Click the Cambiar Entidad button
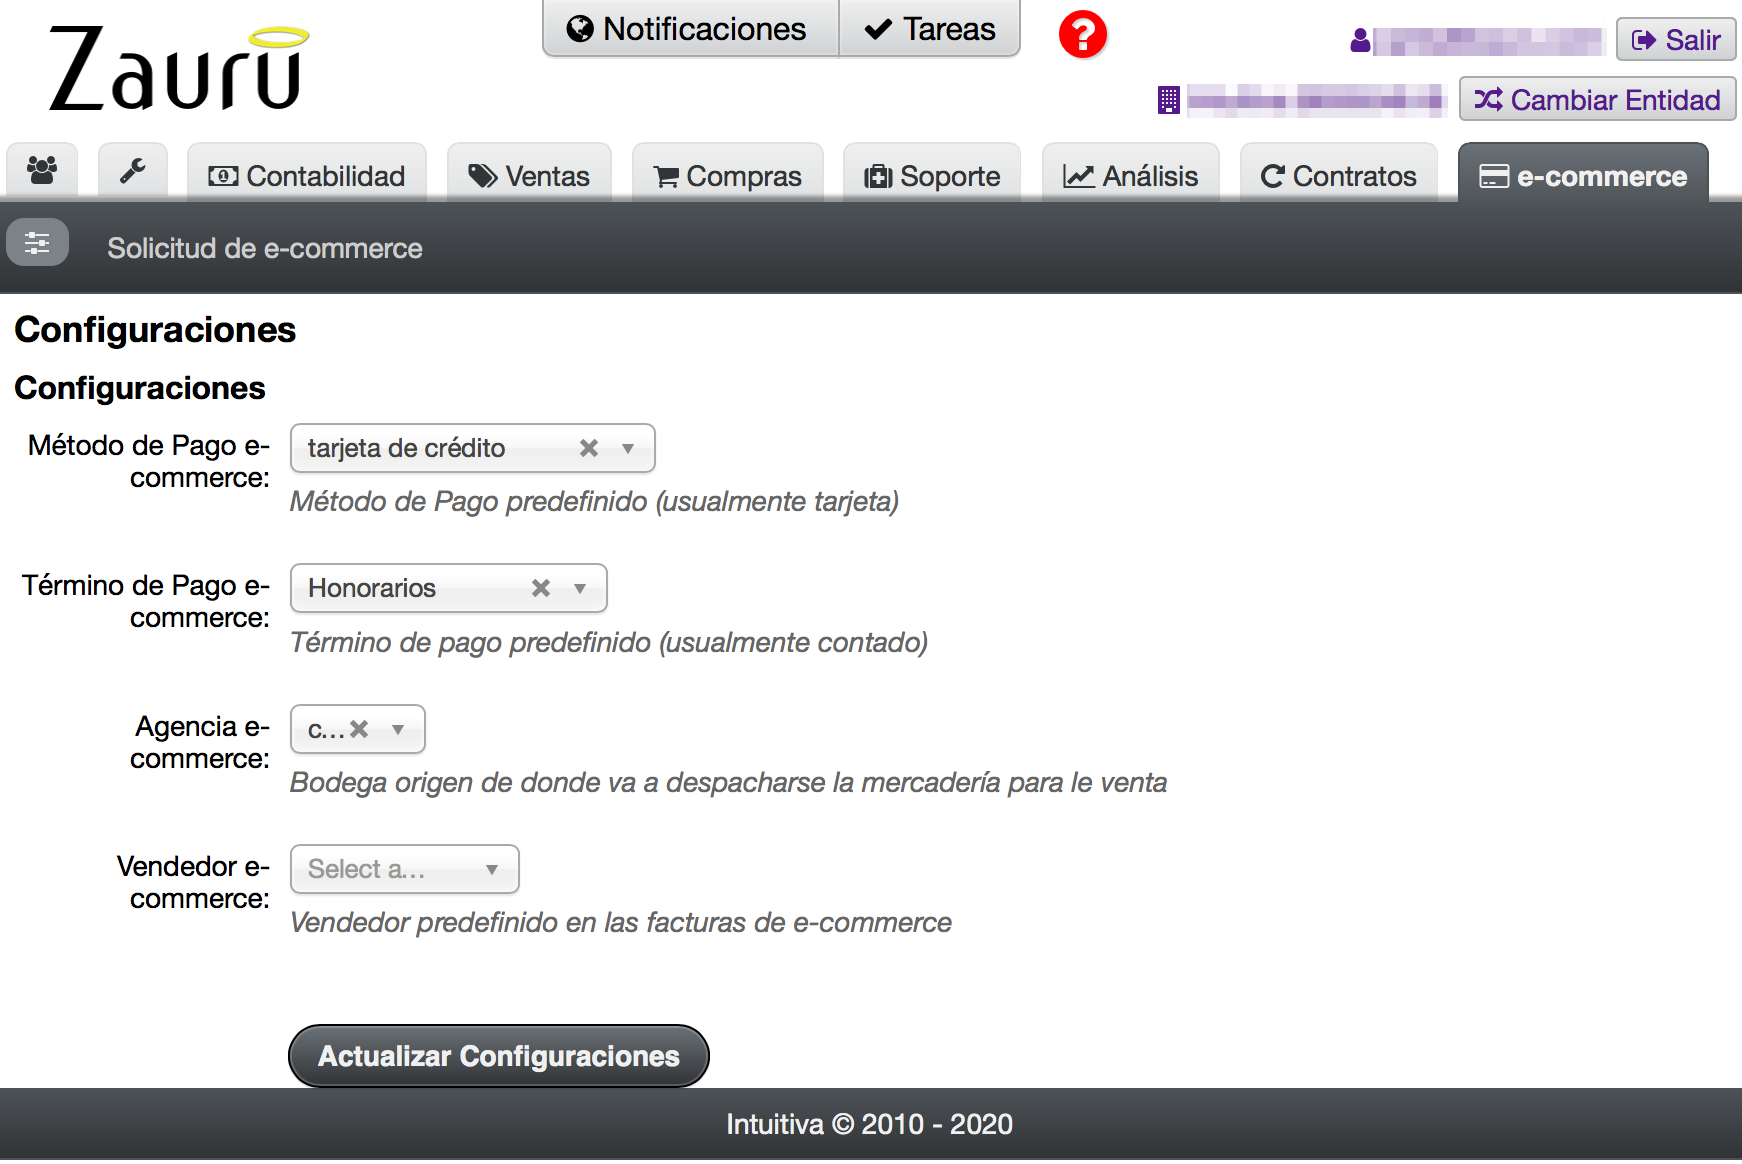This screenshot has height=1164, width=1742. [1598, 99]
